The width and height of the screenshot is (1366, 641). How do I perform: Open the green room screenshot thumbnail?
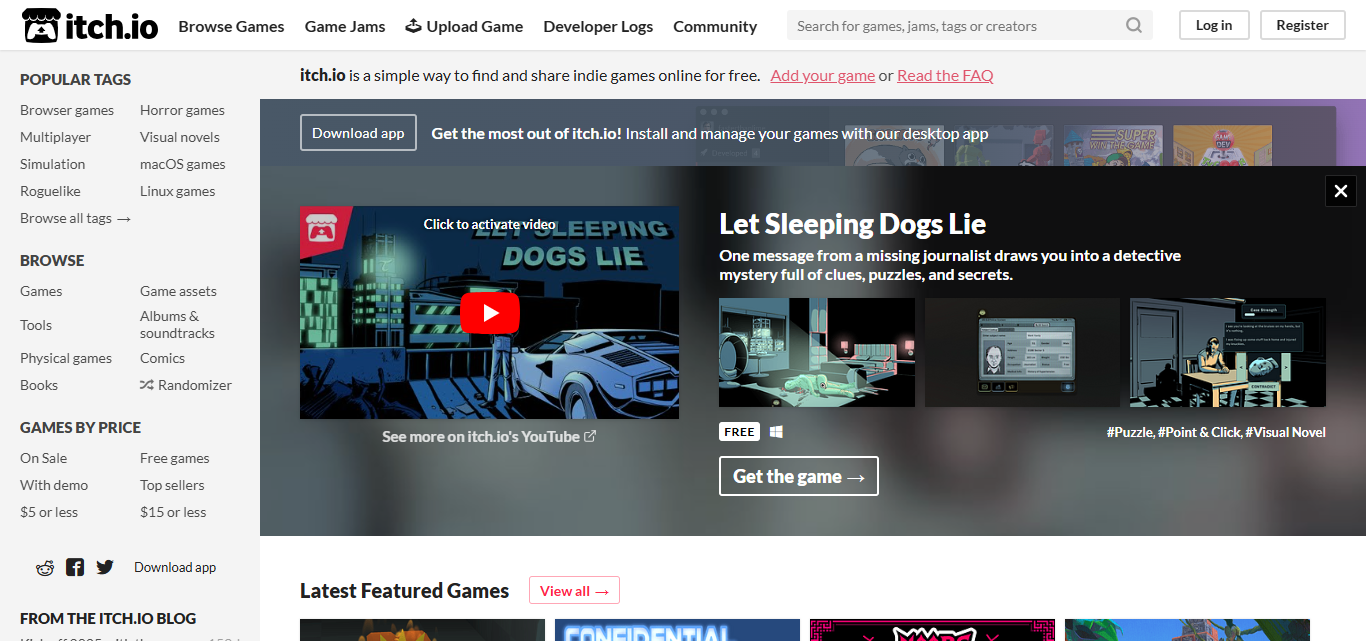click(x=817, y=352)
